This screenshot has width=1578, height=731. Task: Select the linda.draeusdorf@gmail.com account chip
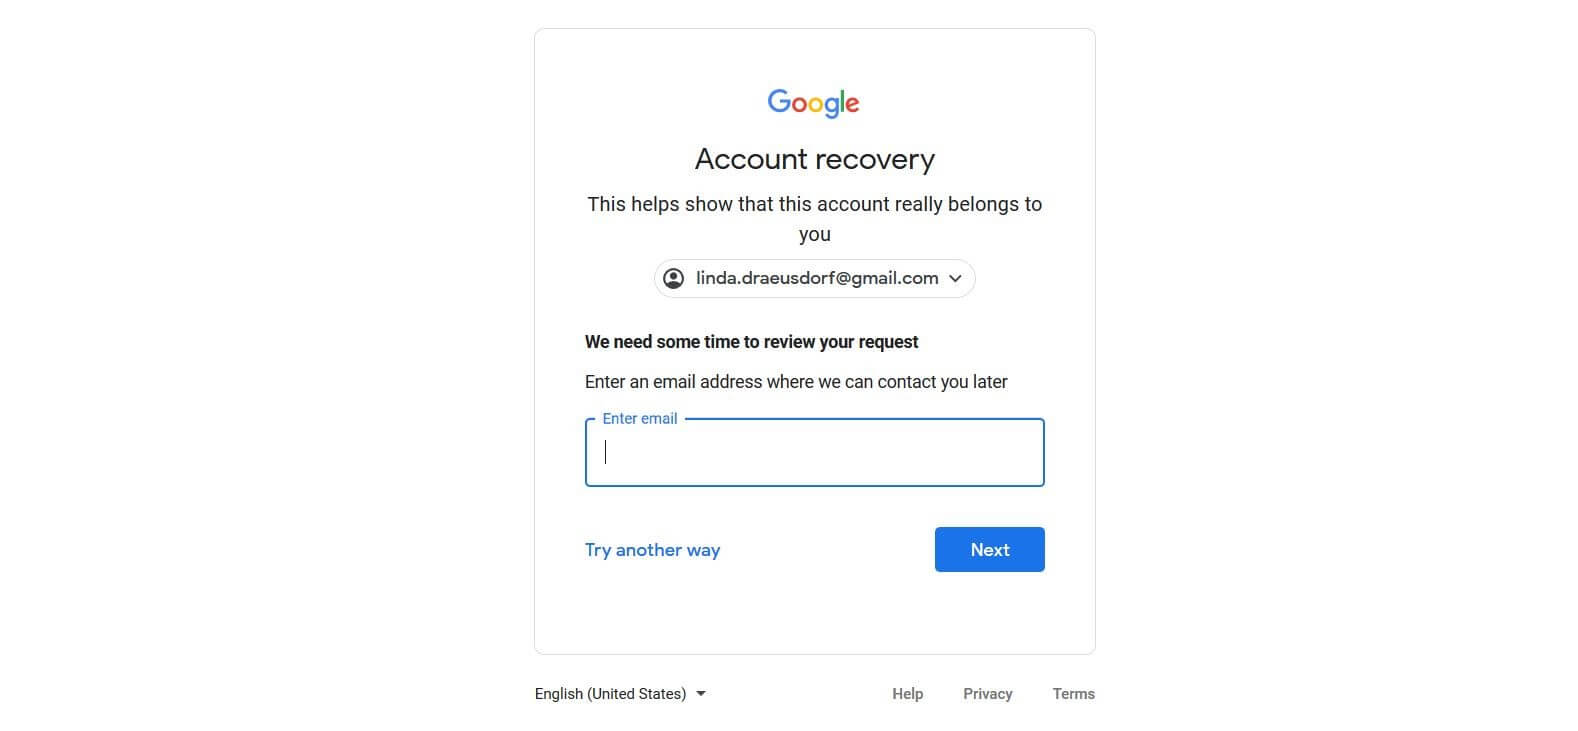click(814, 278)
